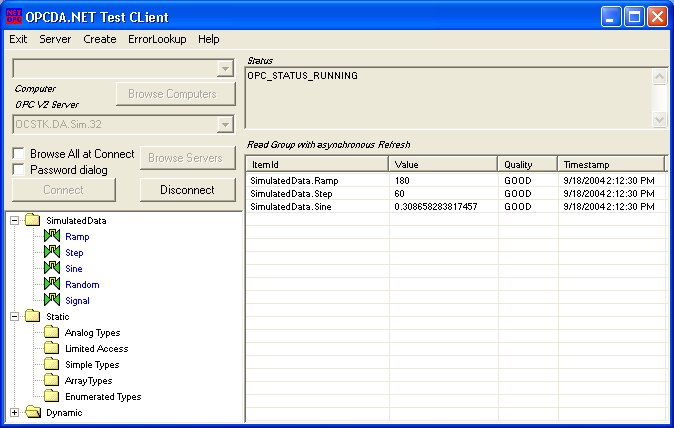This screenshot has width=674, height=428.
Task: Select the Analog Types folder icon
Action: pyautogui.click(x=52, y=333)
